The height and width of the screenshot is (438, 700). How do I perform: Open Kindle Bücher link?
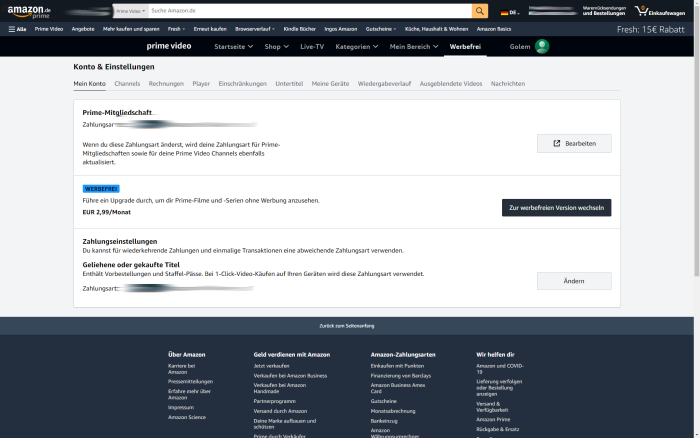300,29
